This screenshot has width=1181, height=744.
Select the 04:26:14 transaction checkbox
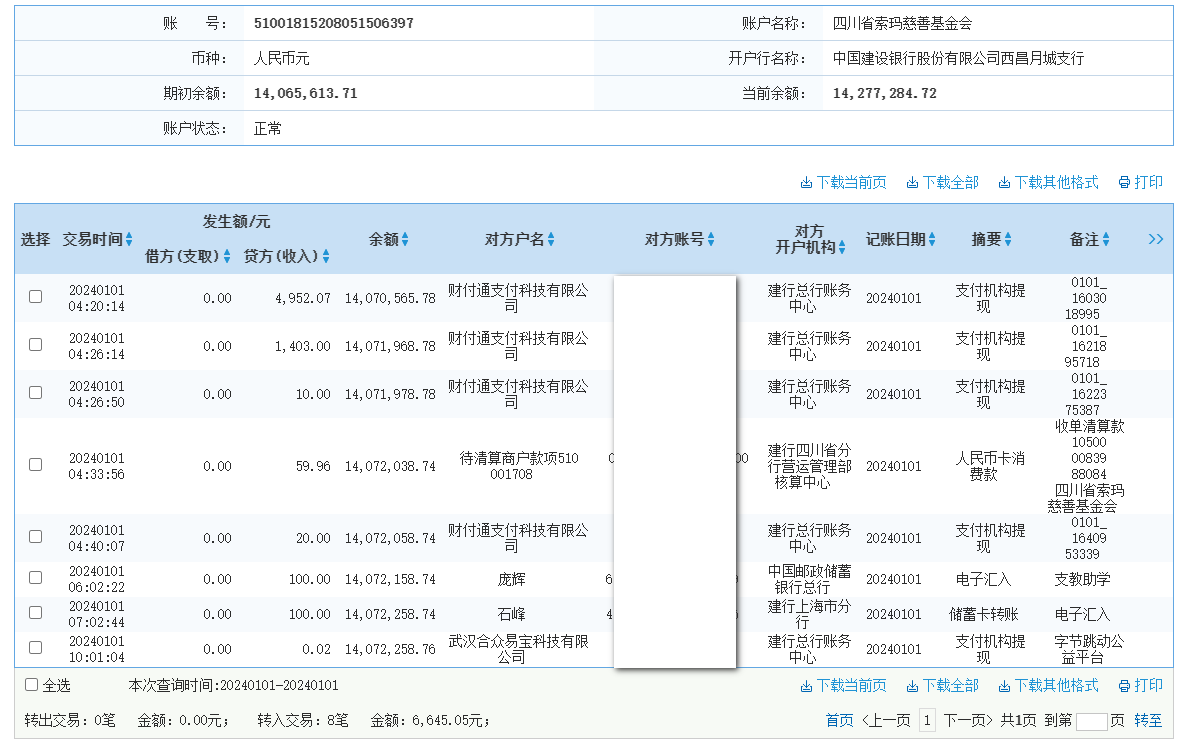35,345
